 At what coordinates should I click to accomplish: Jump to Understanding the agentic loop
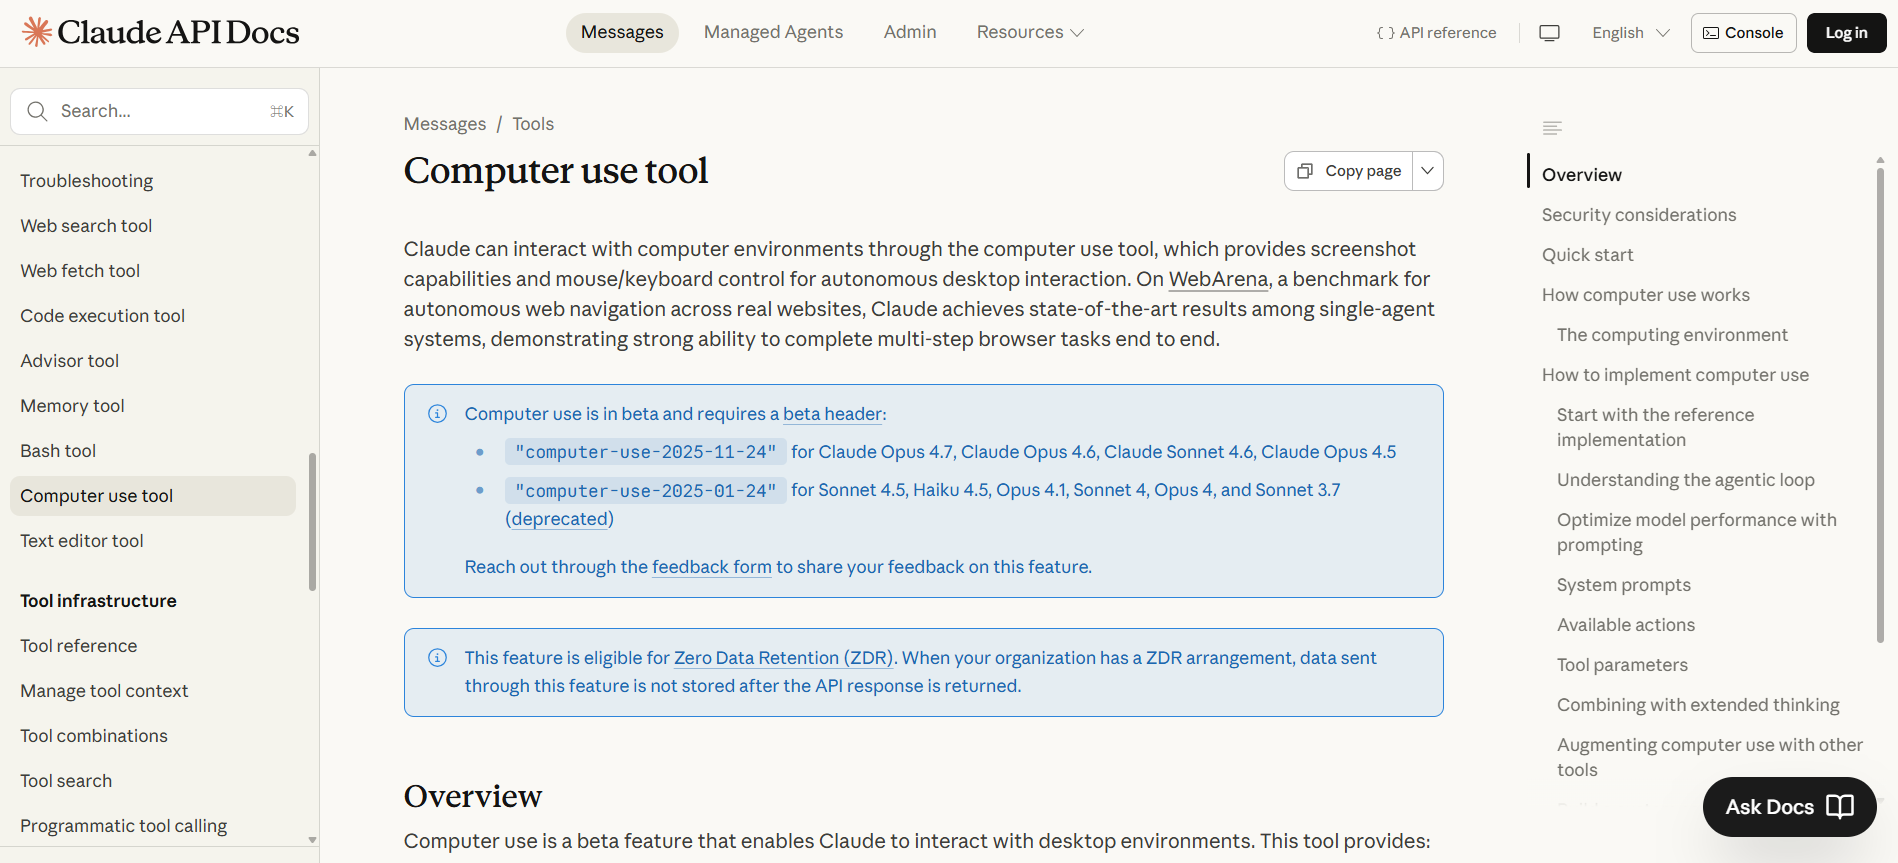tap(1686, 480)
